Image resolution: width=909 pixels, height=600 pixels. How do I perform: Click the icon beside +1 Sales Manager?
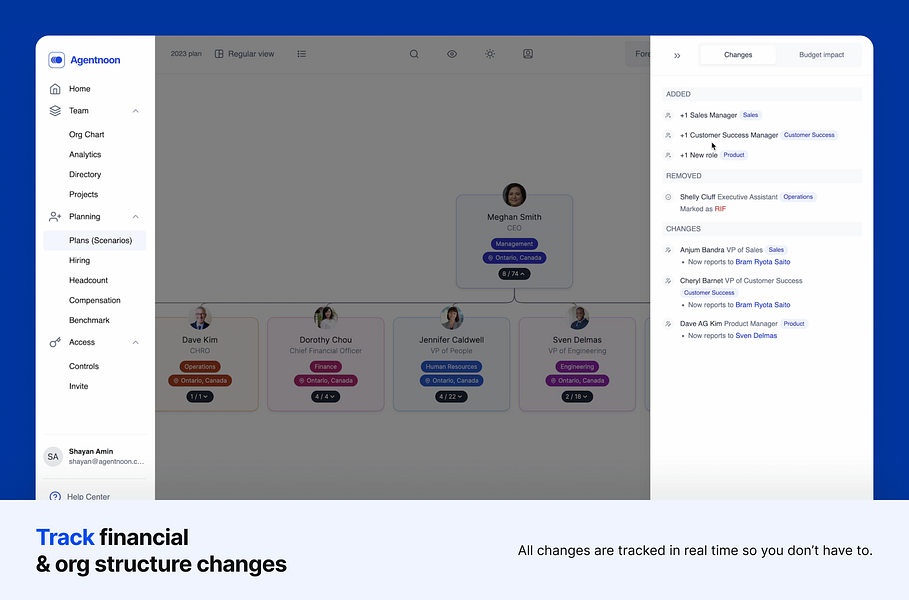(x=668, y=115)
